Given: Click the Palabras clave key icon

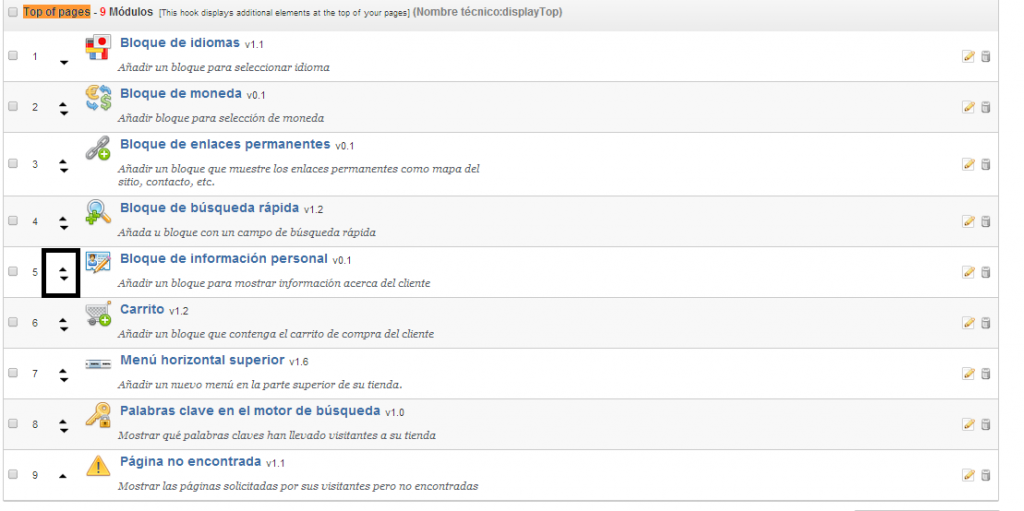Looking at the screenshot, I should pyautogui.click(x=98, y=416).
